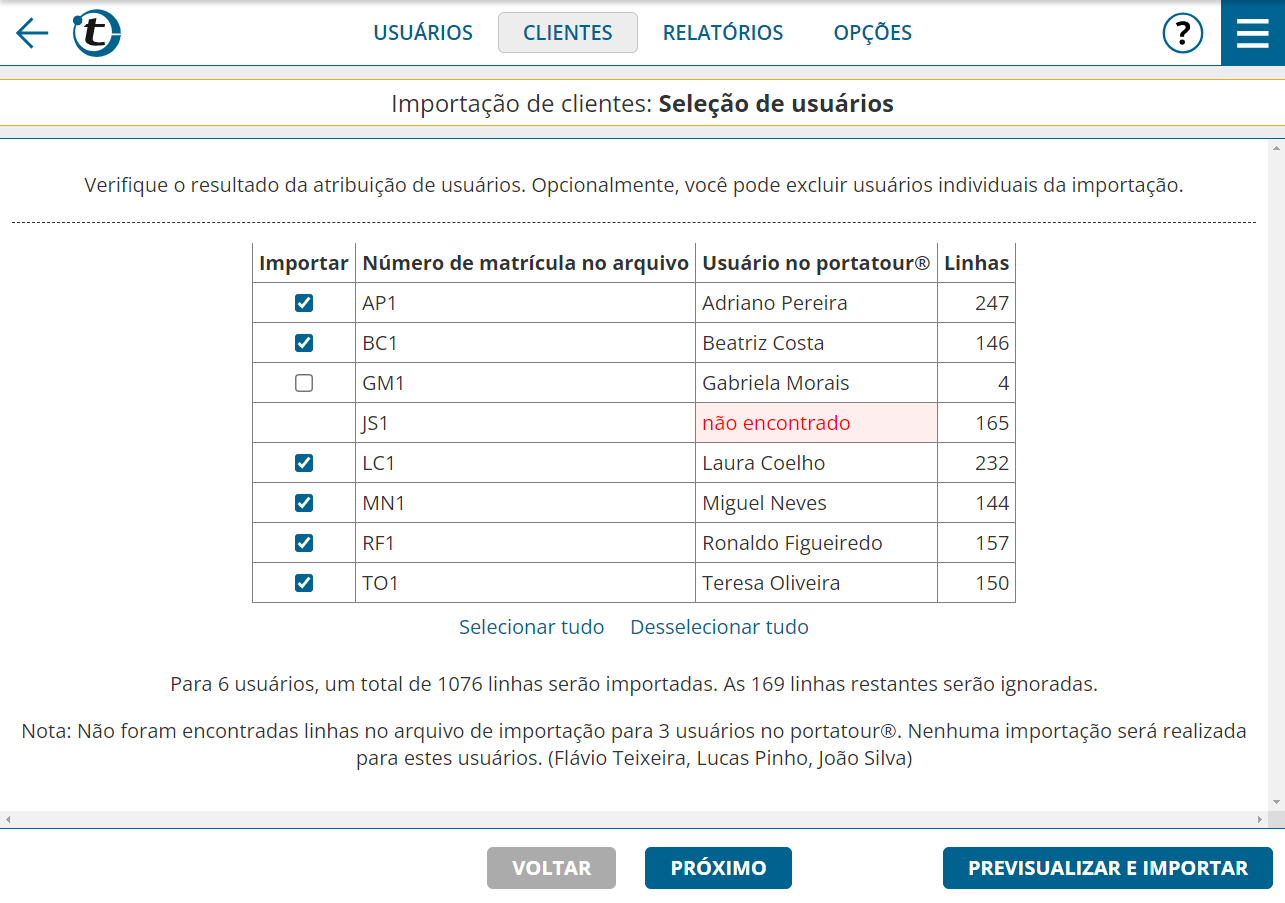
Task: Select the 'Teresa Oliveira' cell
Action: [816, 583]
